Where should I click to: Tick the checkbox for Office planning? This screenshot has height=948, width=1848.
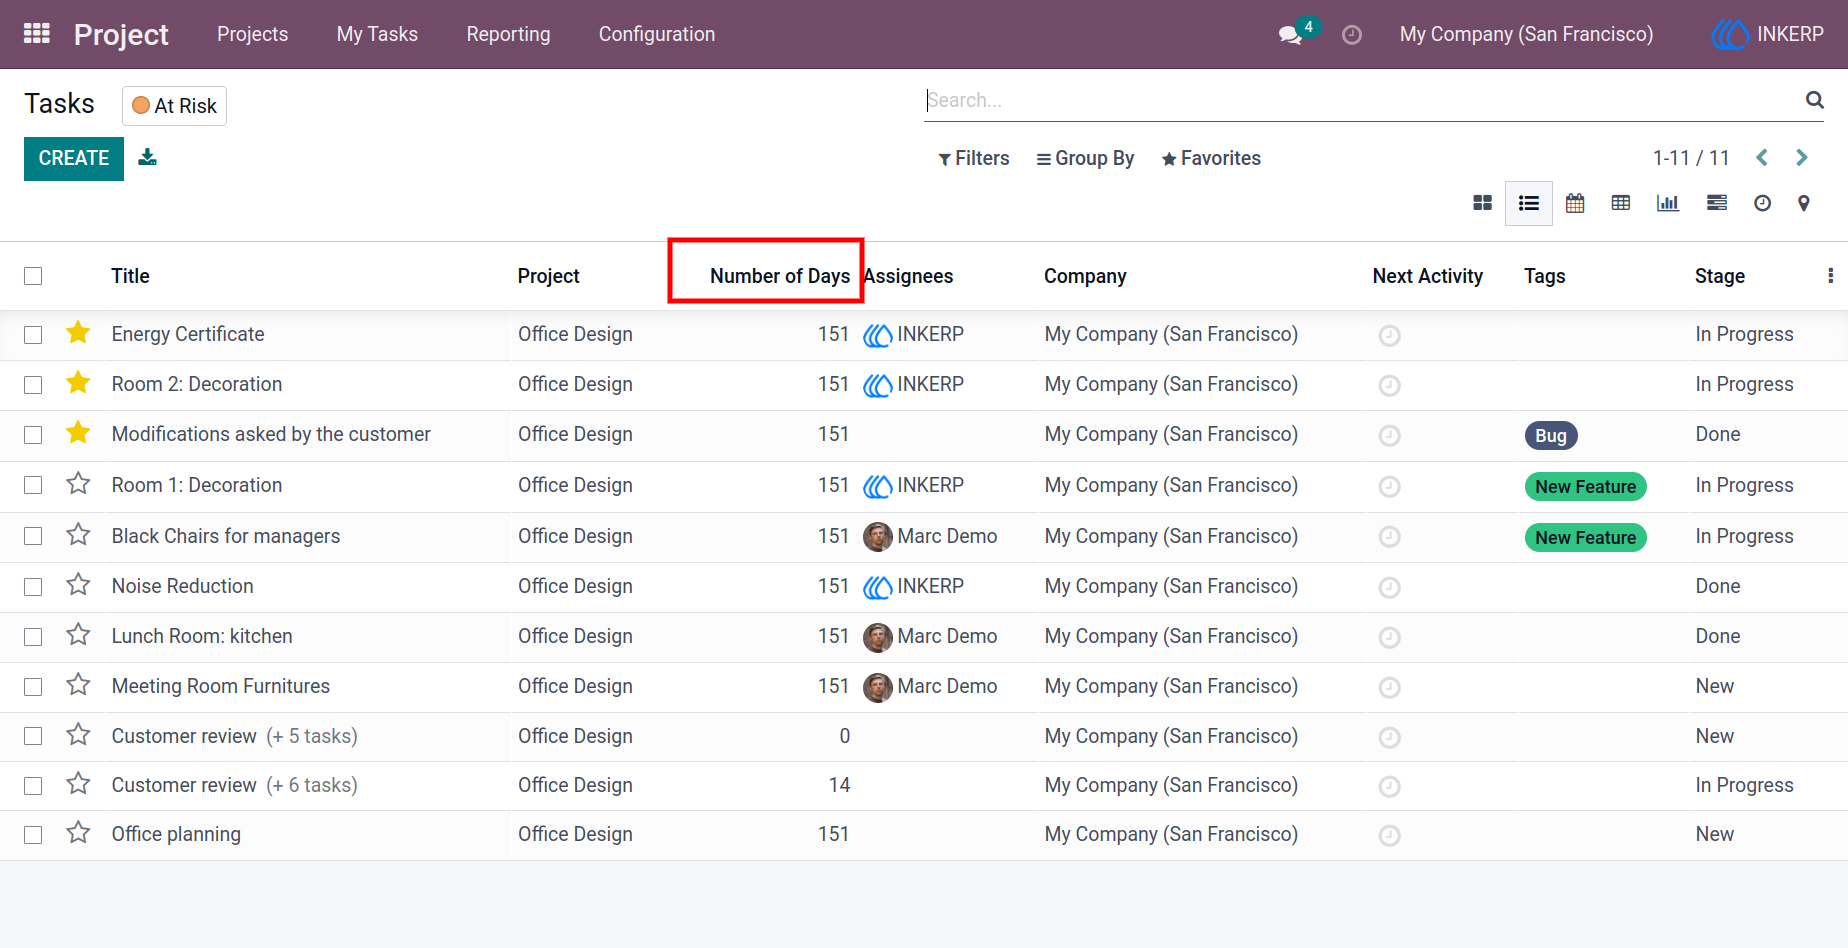click(x=33, y=835)
